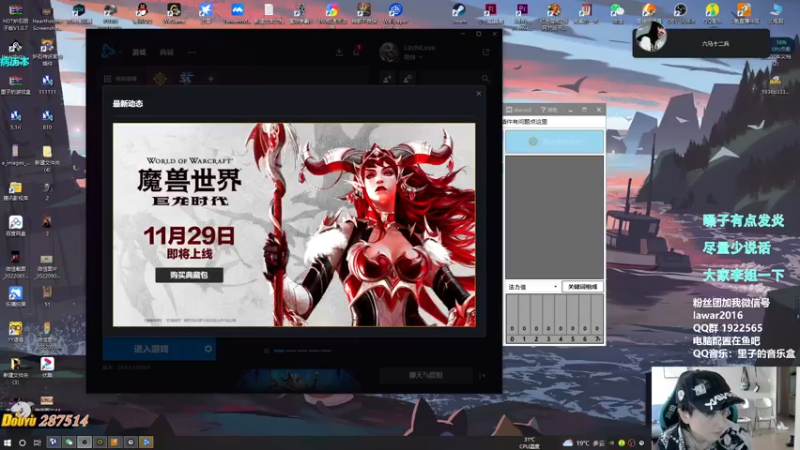The image size is (800, 450).
Task: Open the QQ penguin desktop shortcut
Action: pos(142,13)
